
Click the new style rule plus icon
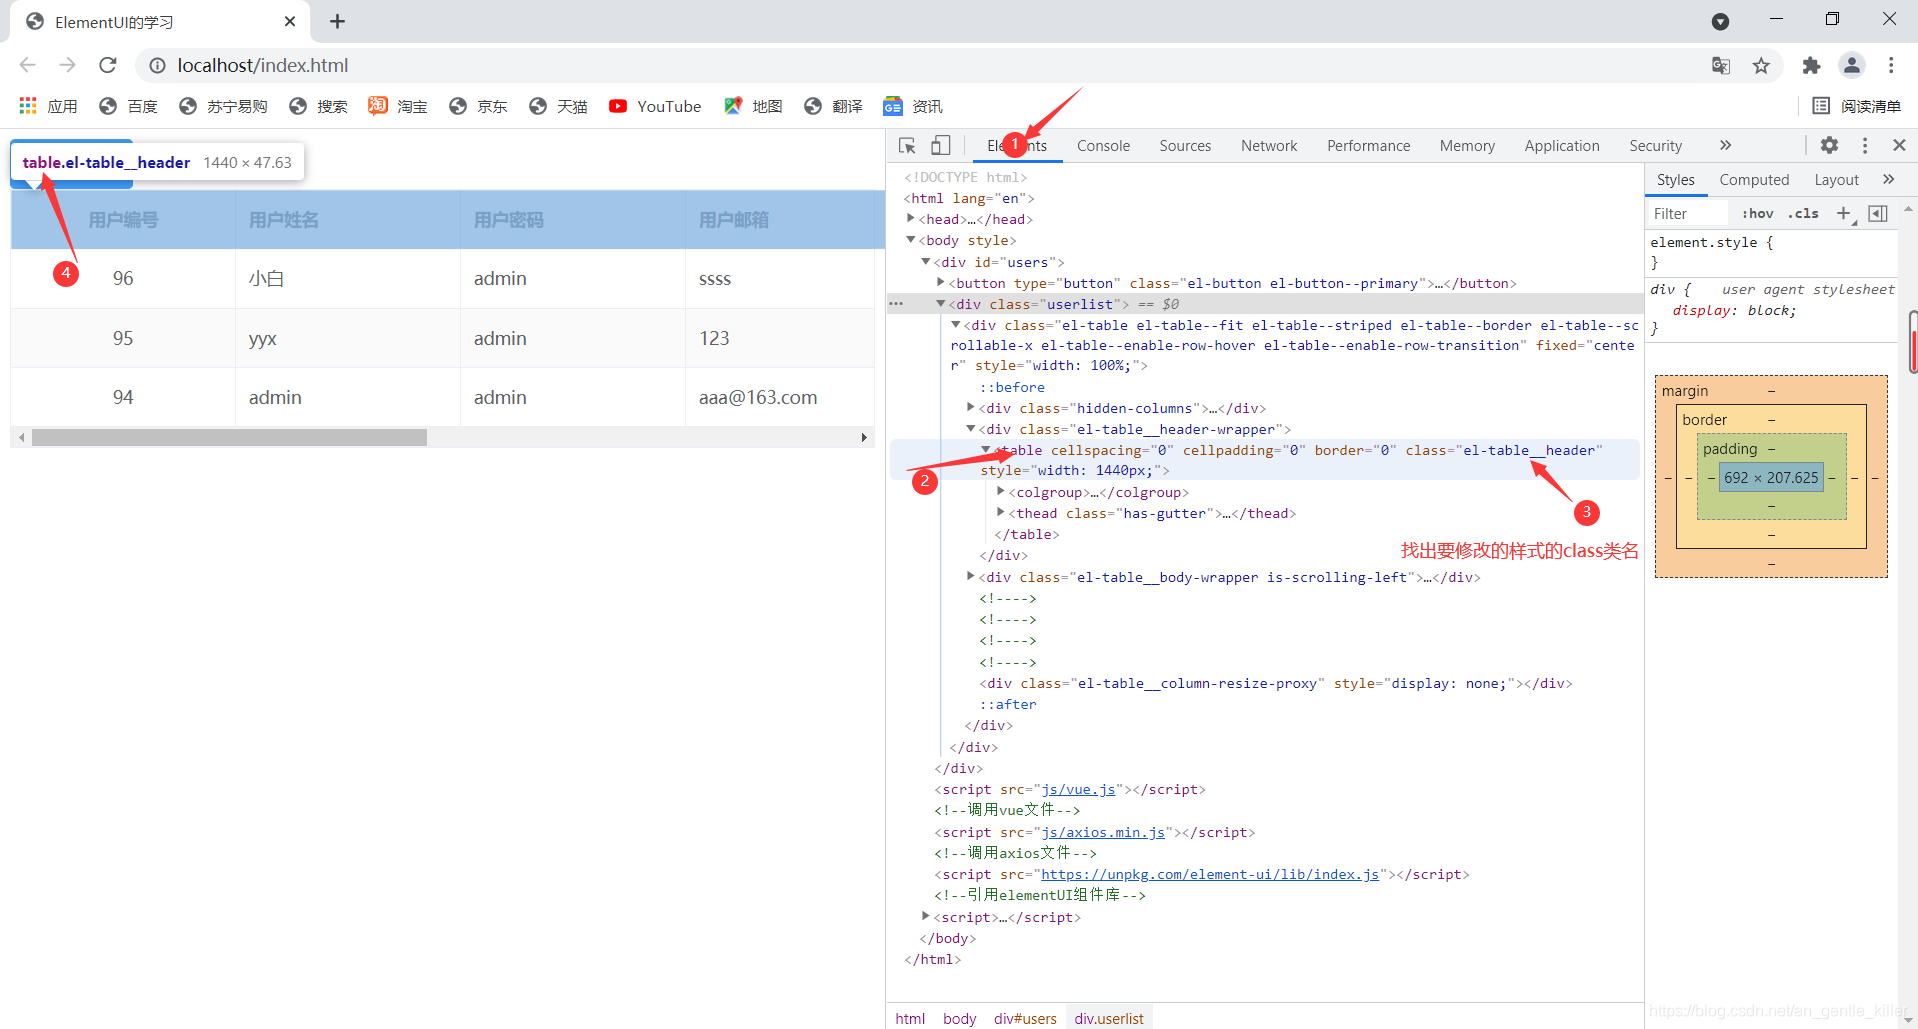tap(1844, 213)
